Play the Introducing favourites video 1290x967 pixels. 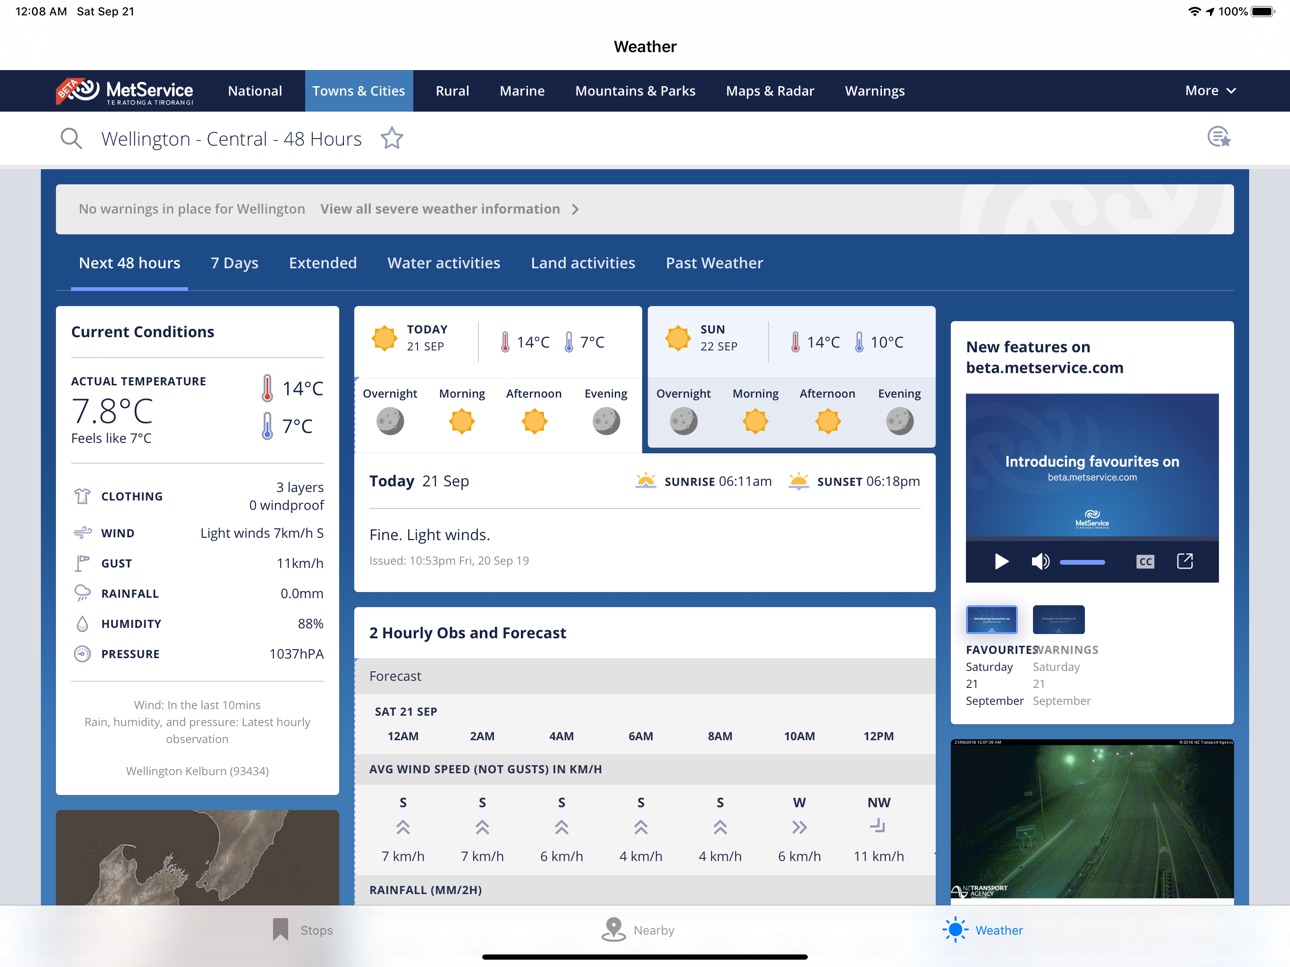click(x=1001, y=561)
